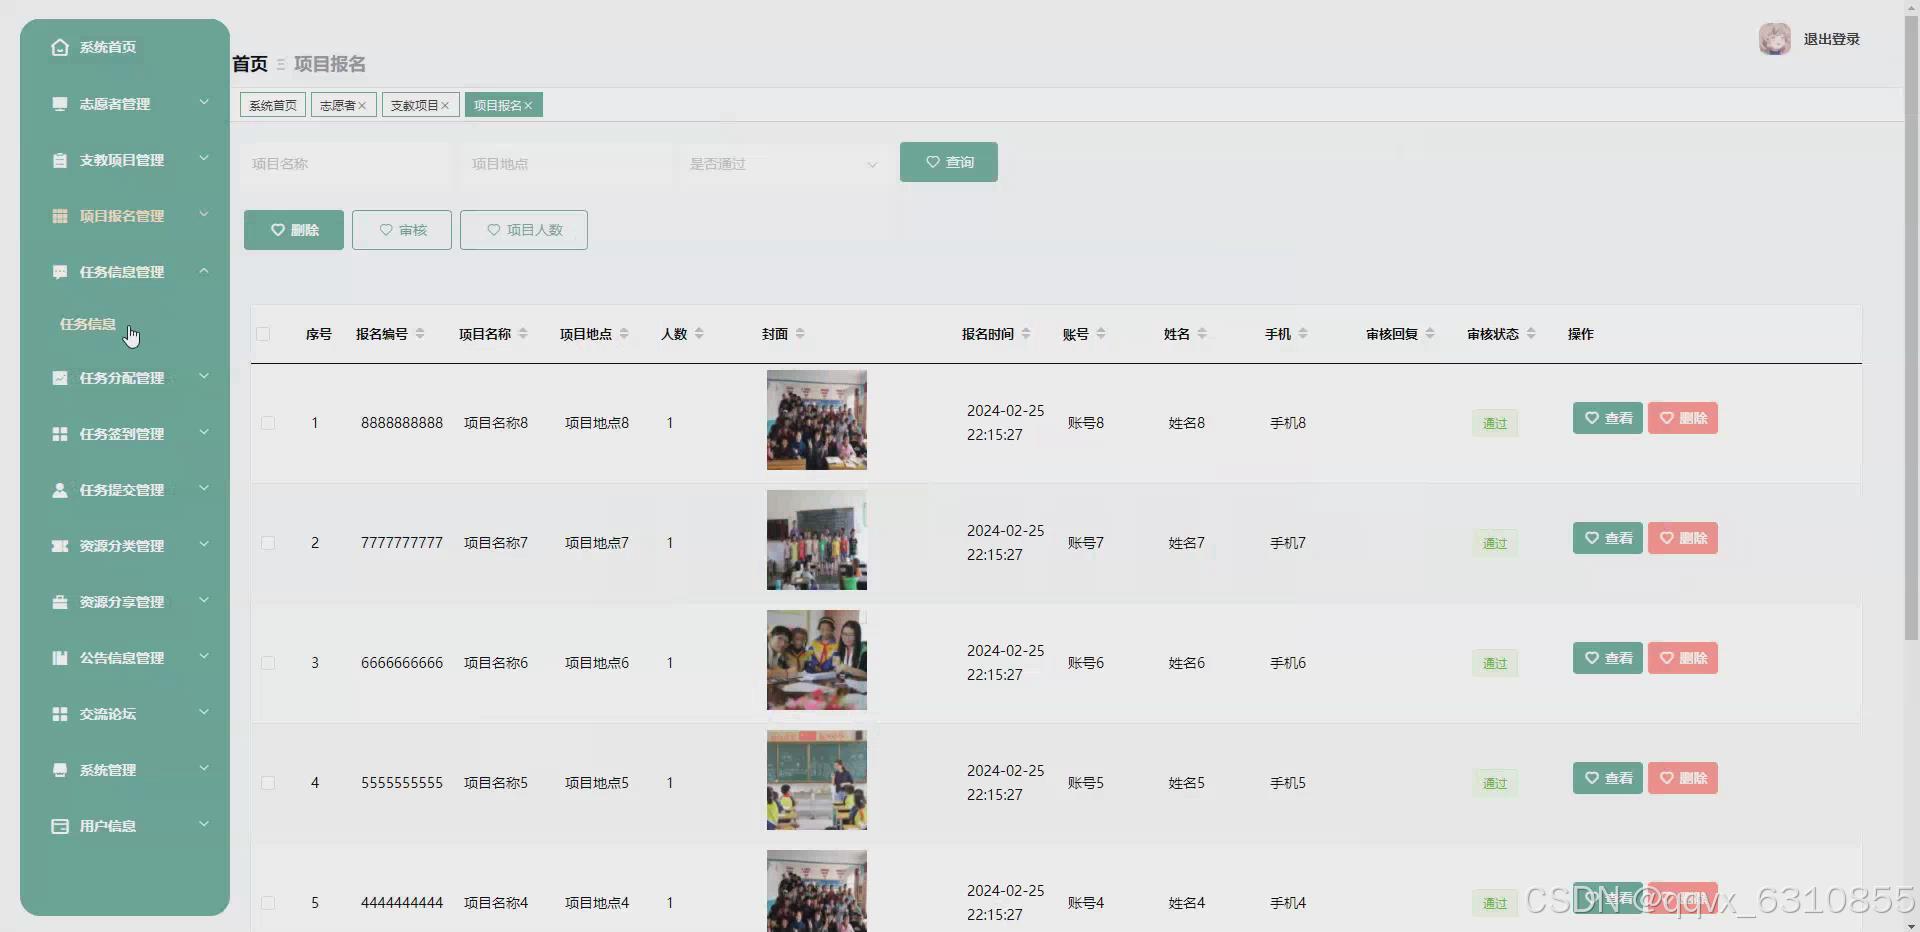Sort by 报名时间 column arrows
This screenshot has height=932, width=1920.
[1026, 334]
